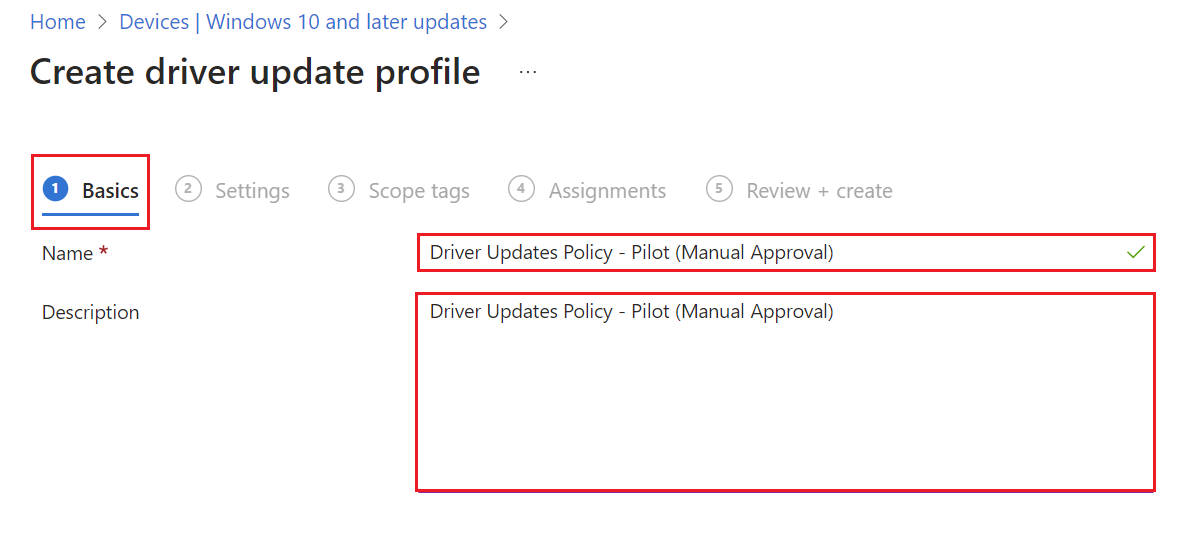Open the ellipsis more options menu
Viewport: 1194px width, 540px height.
pos(528,73)
